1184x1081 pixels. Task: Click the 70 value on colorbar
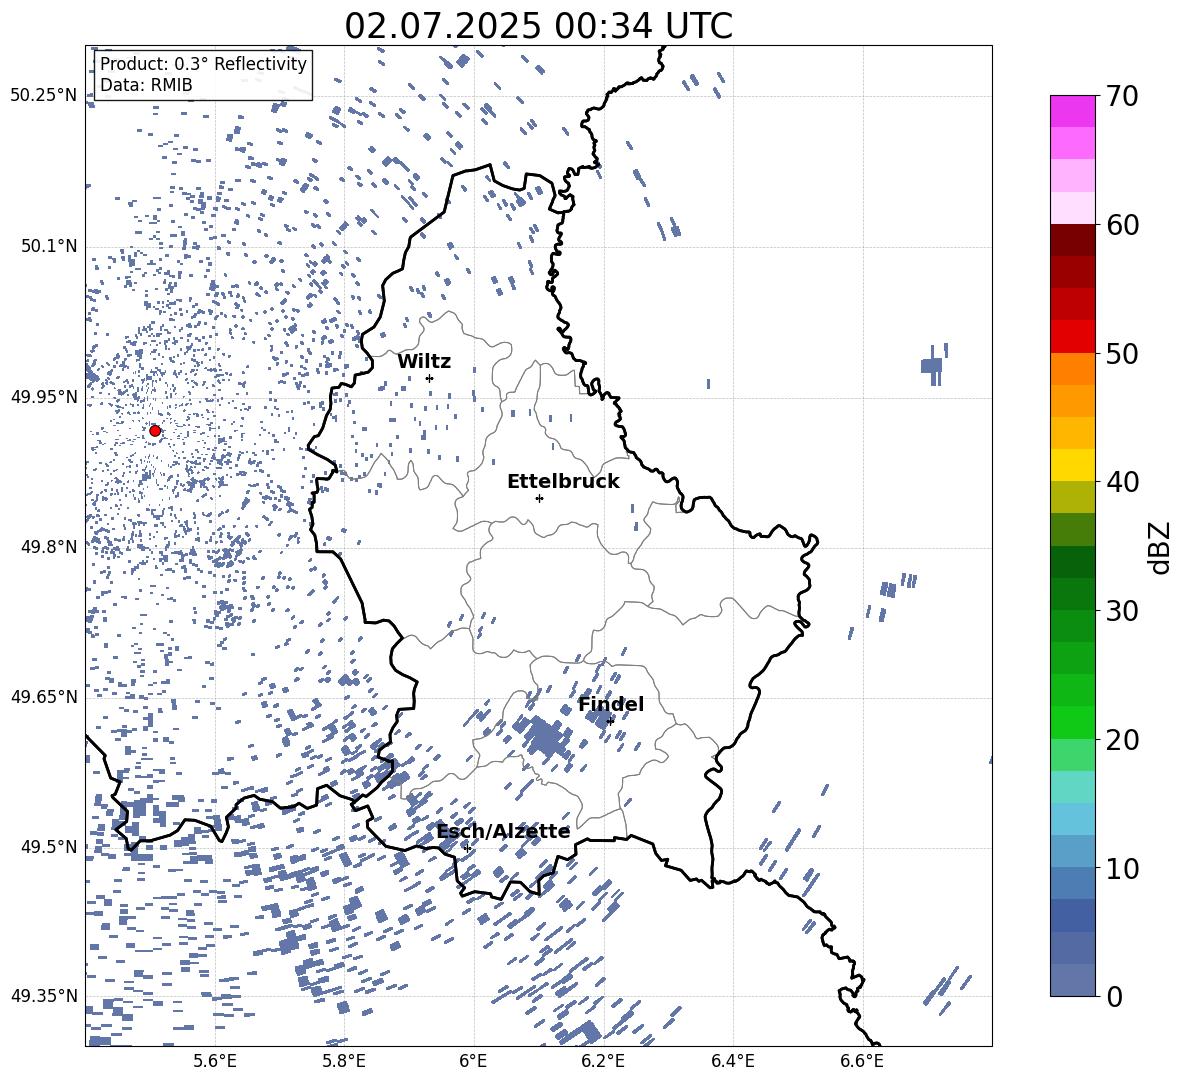pos(1122,96)
